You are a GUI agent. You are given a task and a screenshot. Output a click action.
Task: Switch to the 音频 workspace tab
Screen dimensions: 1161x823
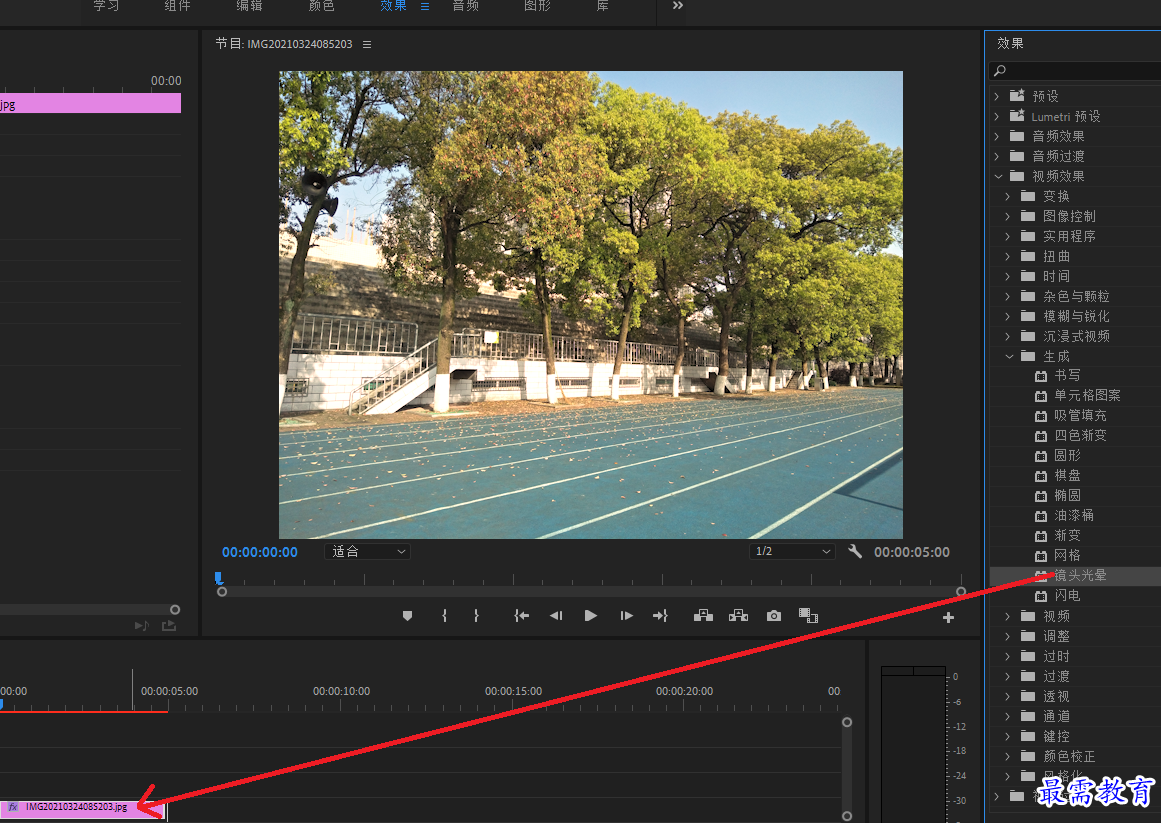pos(466,6)
